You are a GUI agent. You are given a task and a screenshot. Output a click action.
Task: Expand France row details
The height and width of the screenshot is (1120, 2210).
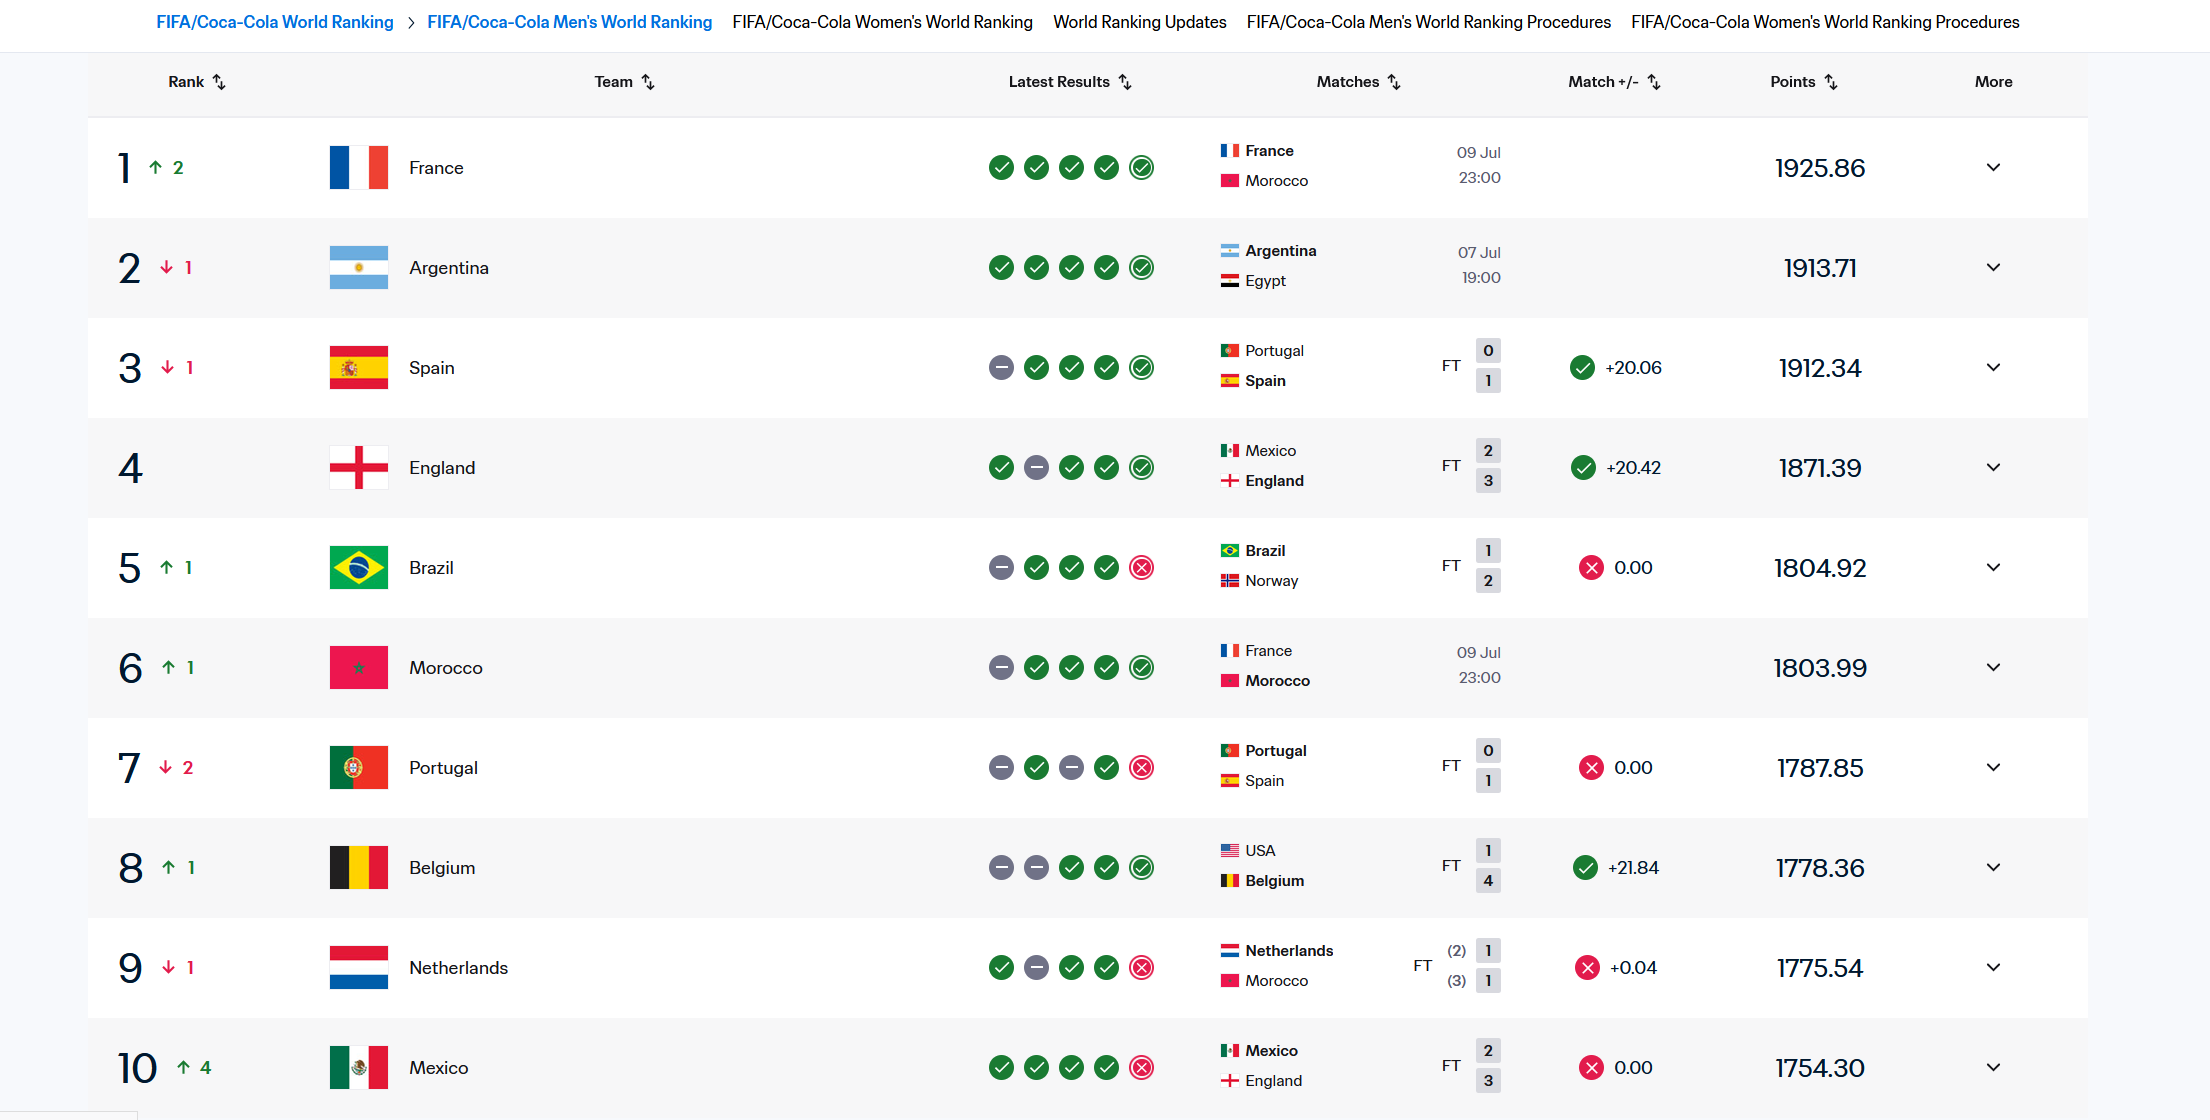[x=1993, y=167]
